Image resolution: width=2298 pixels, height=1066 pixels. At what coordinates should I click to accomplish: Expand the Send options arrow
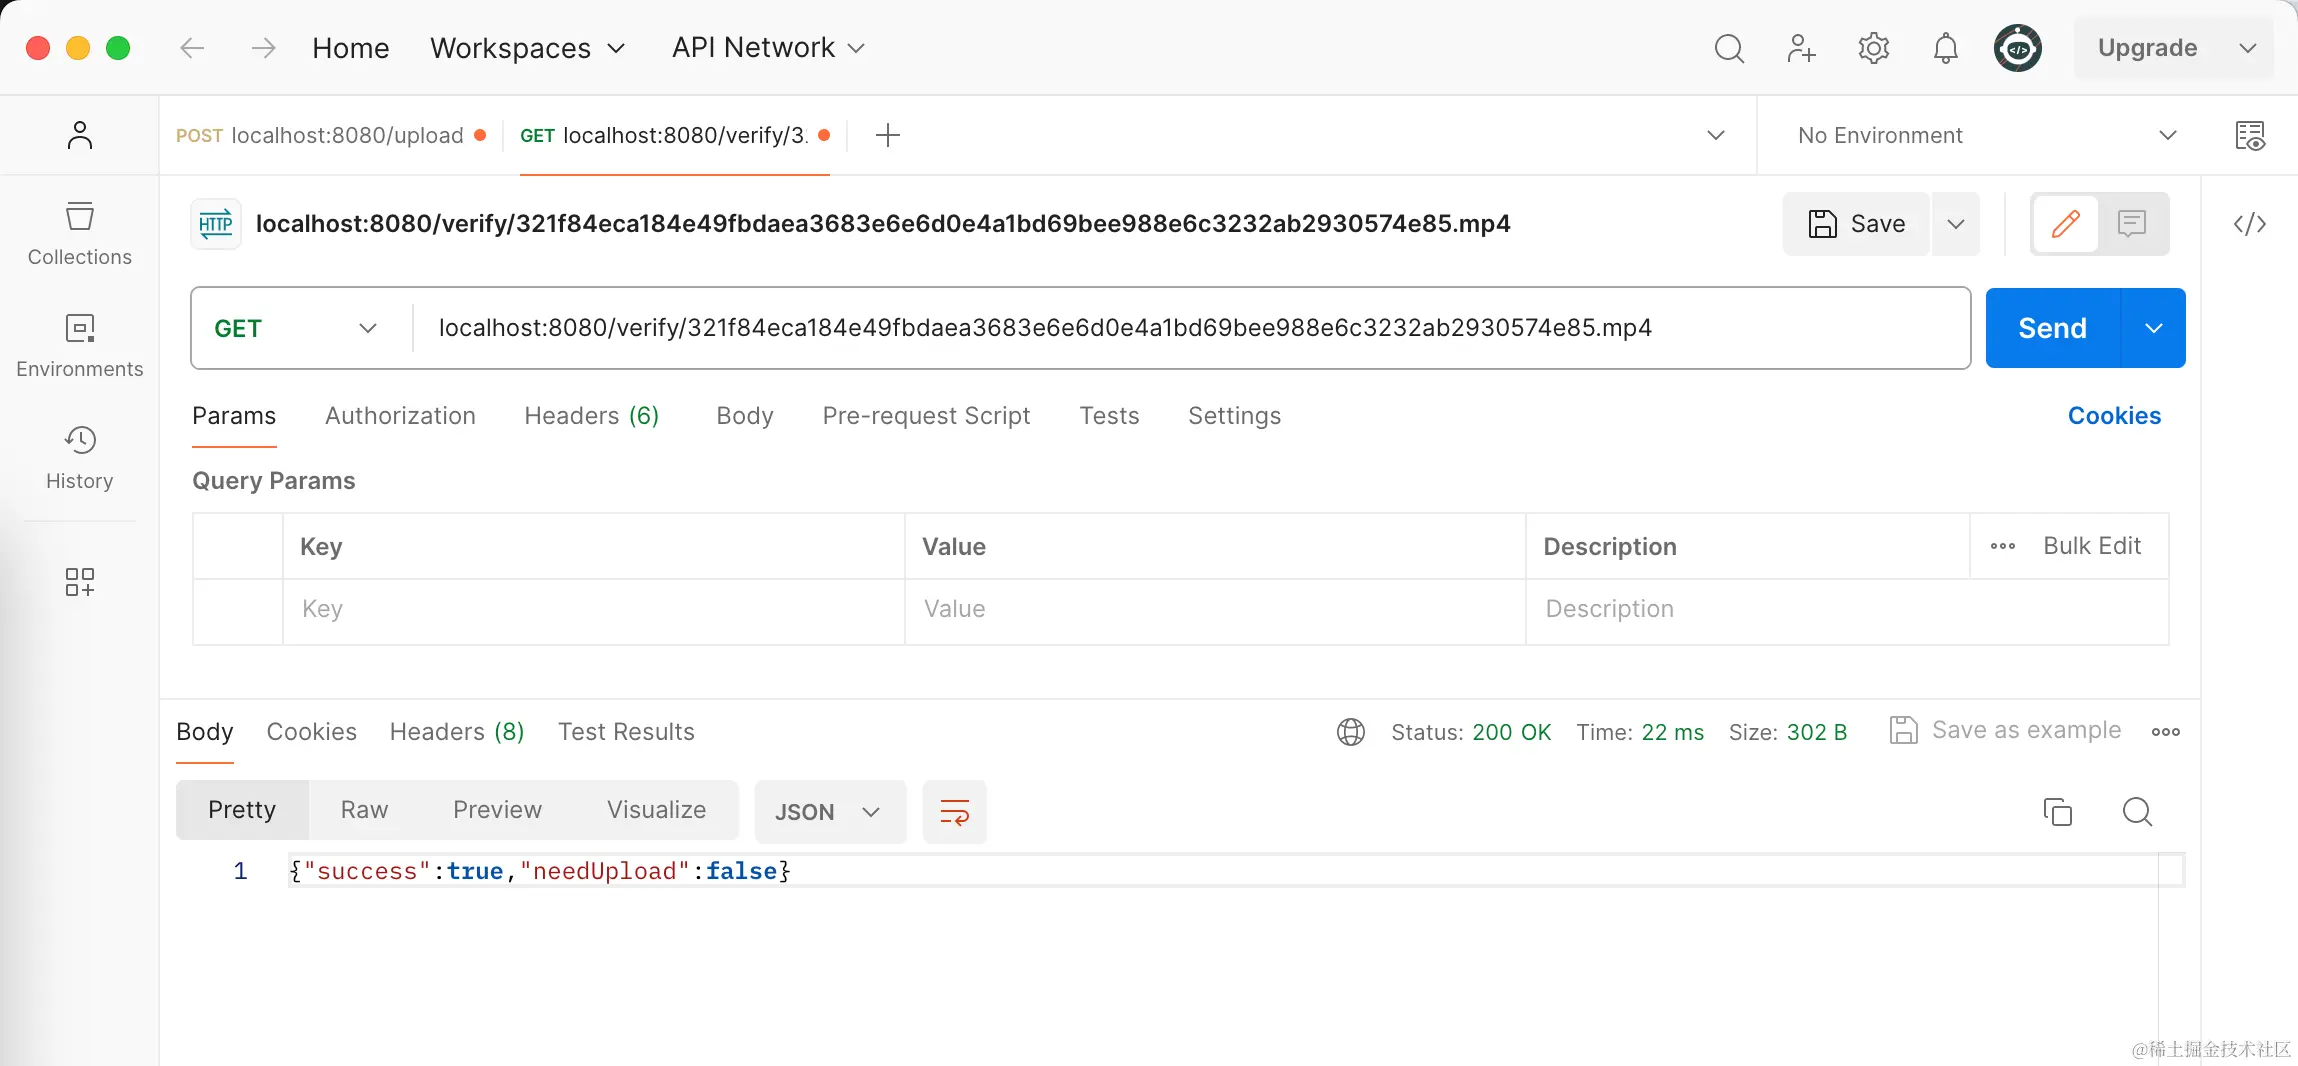[2154, 328]
